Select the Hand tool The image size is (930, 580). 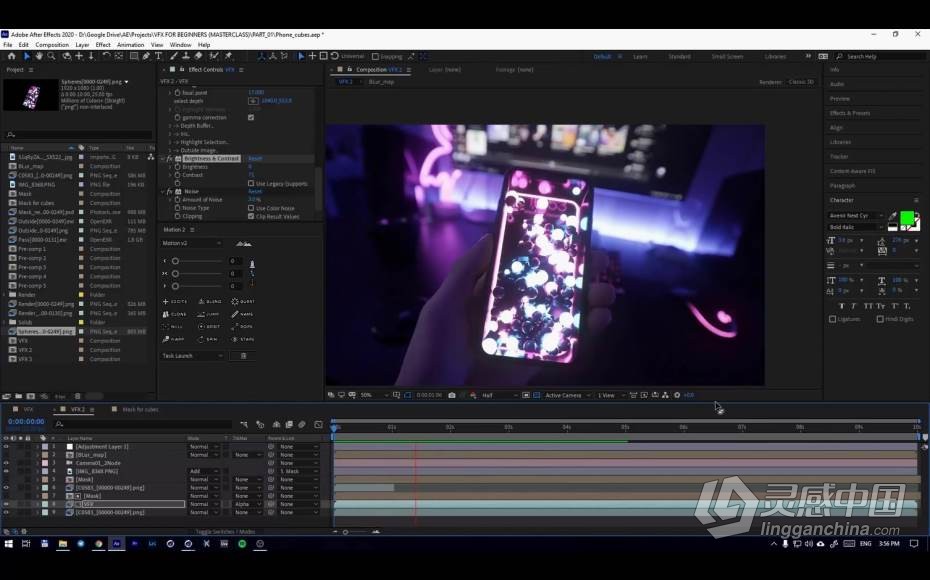(39, 56)
